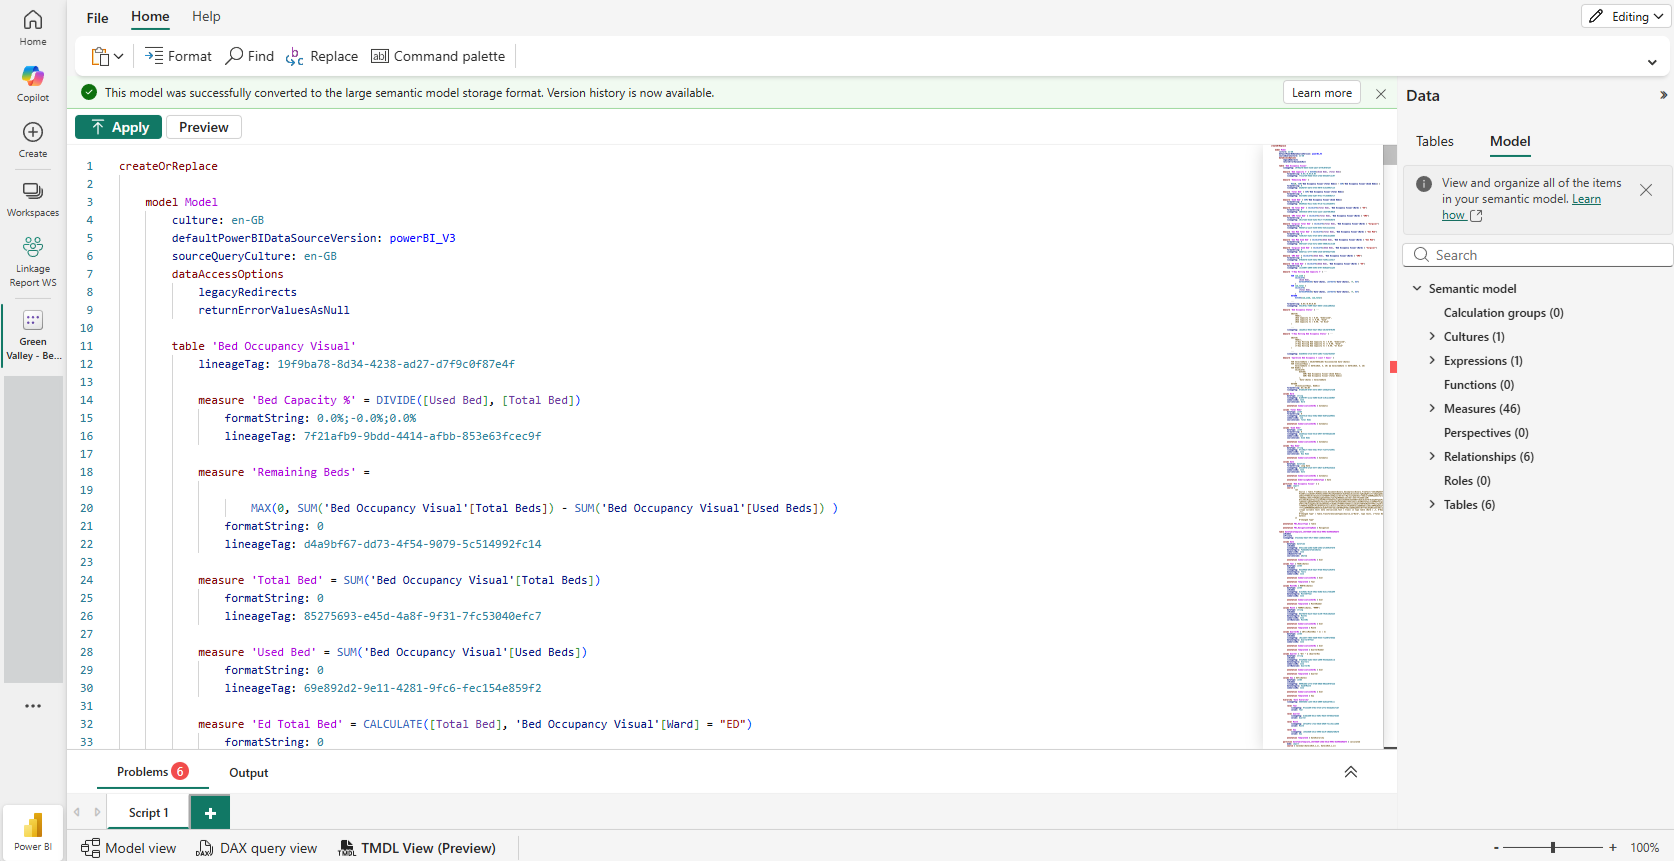
Task: Preview the script changes
Action: (204, 127)
